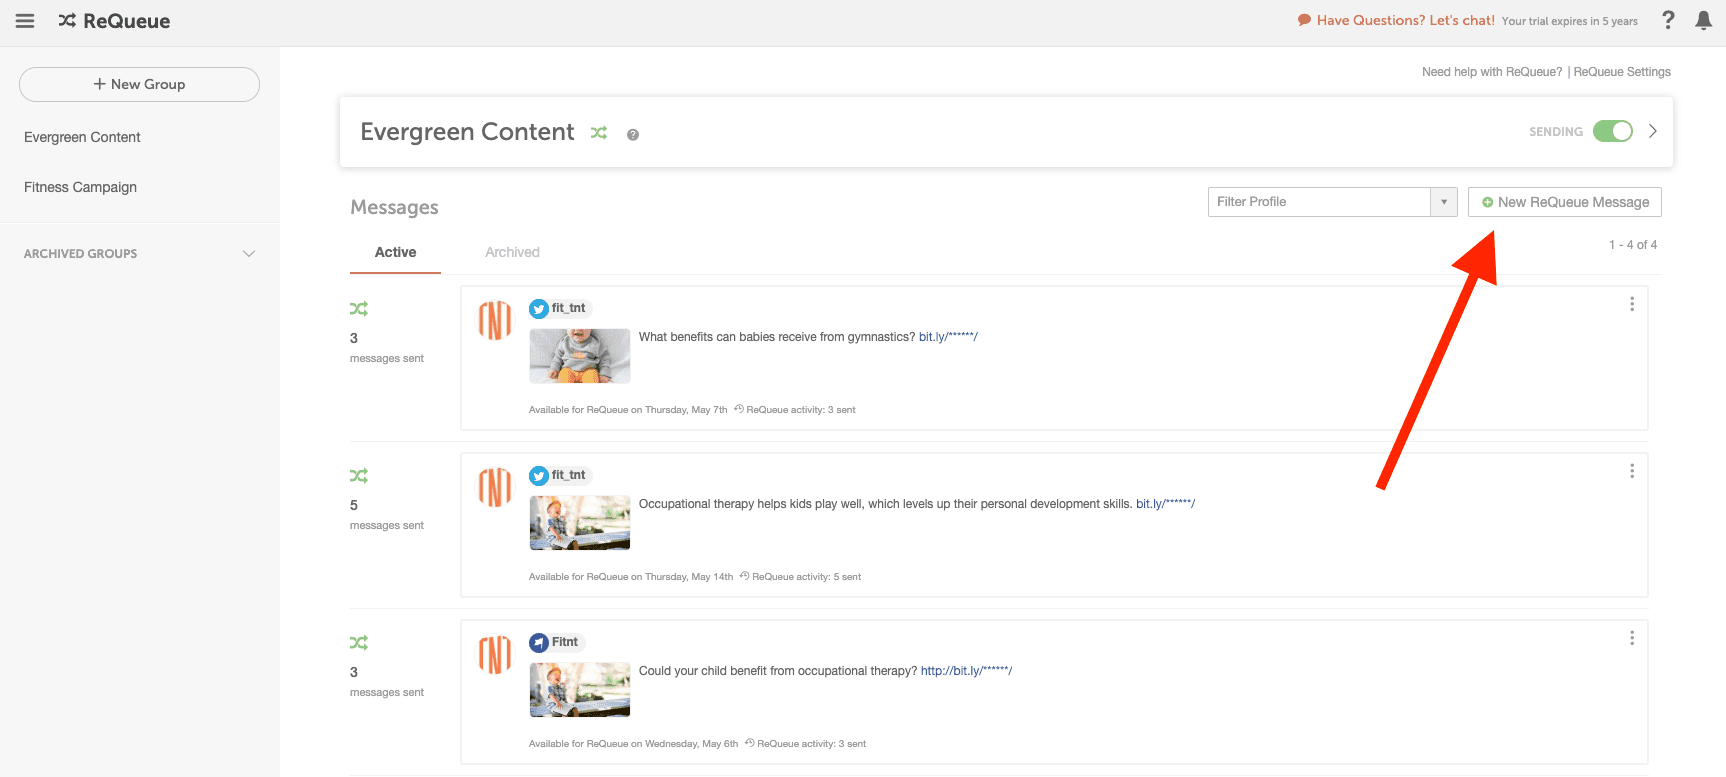1726x777 pixels.
Task: Open baby thumbnail on gymnastics message
Action: coord(580,356)
